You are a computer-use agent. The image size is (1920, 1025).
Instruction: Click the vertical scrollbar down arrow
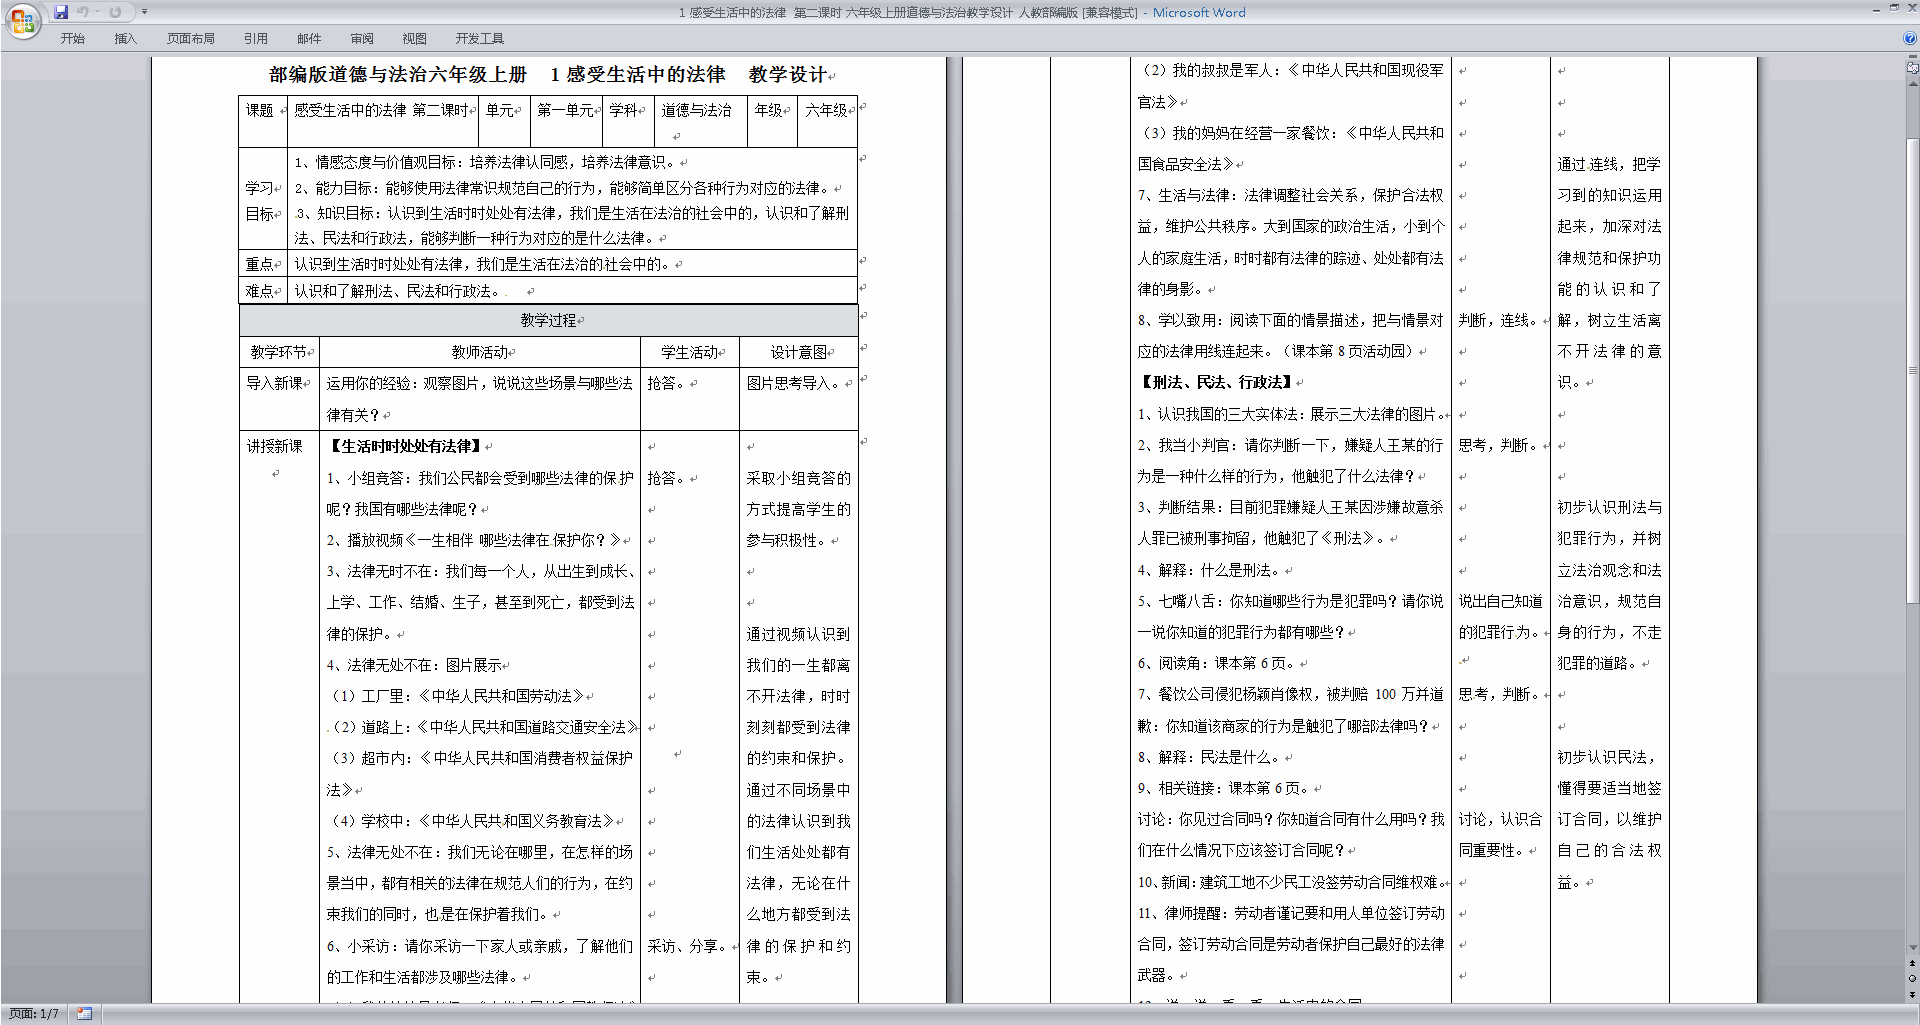[x=1913, y=947]
